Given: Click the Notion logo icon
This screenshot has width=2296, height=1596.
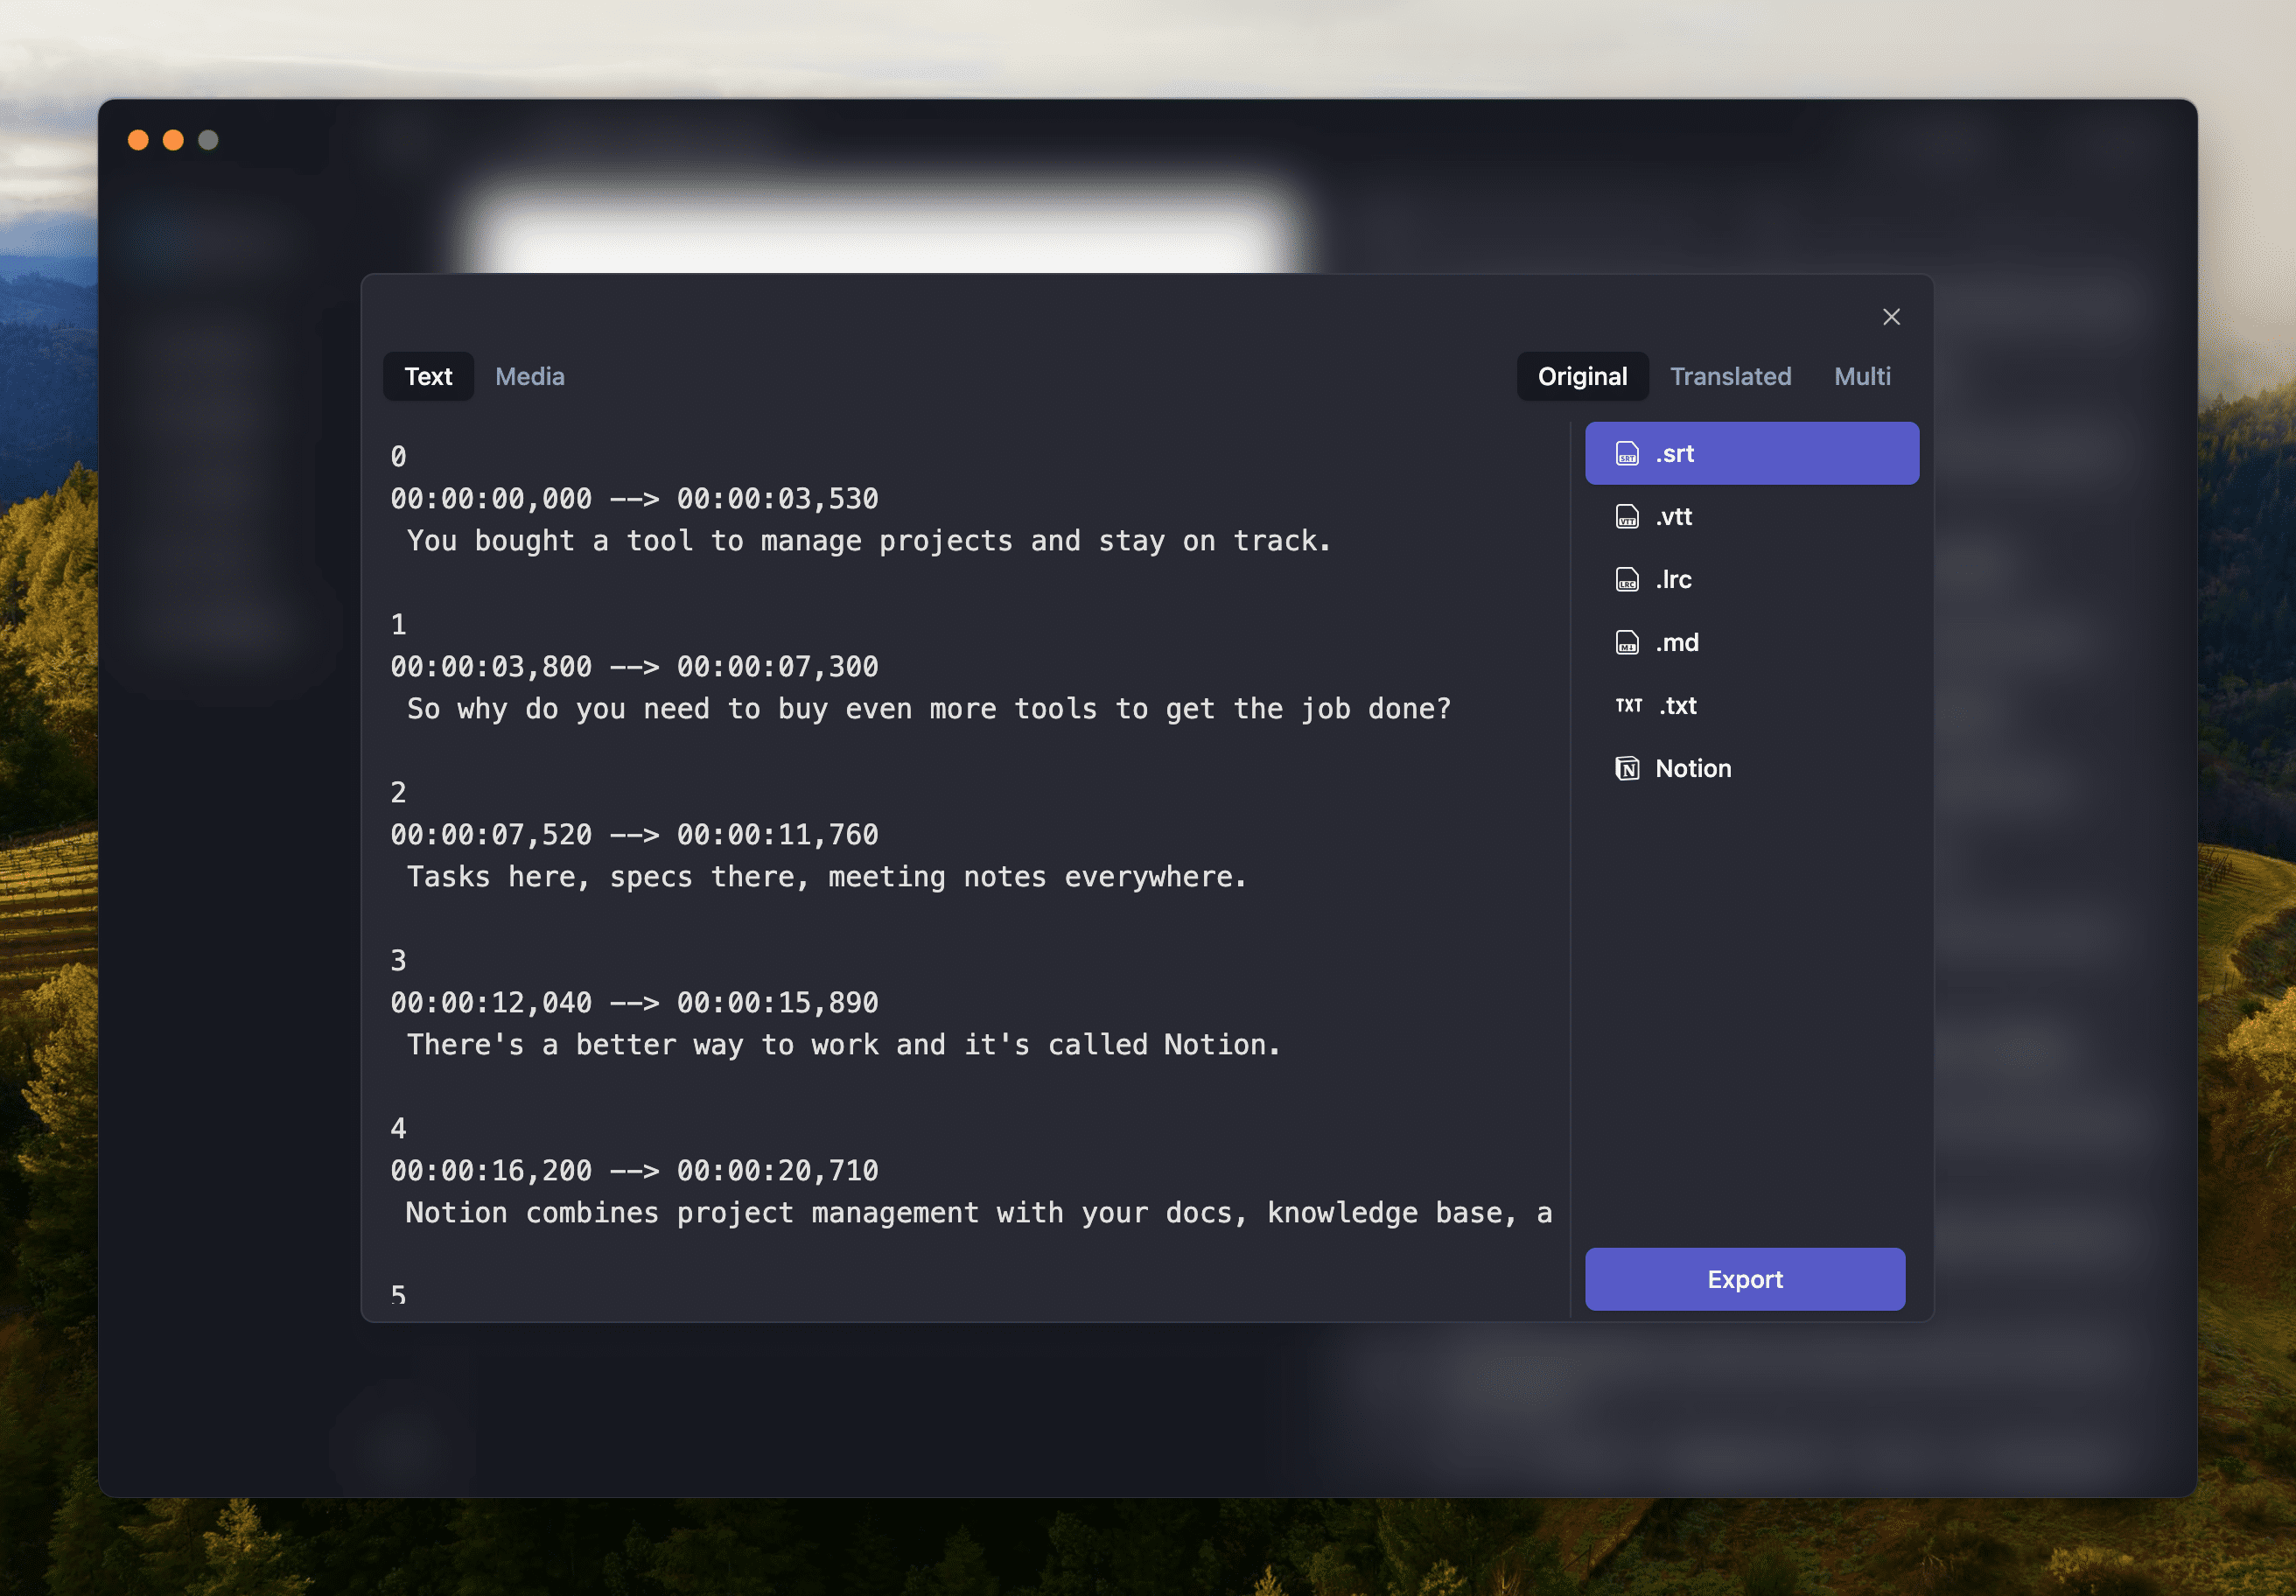Looking at the screenshot, I should 1627,769.
